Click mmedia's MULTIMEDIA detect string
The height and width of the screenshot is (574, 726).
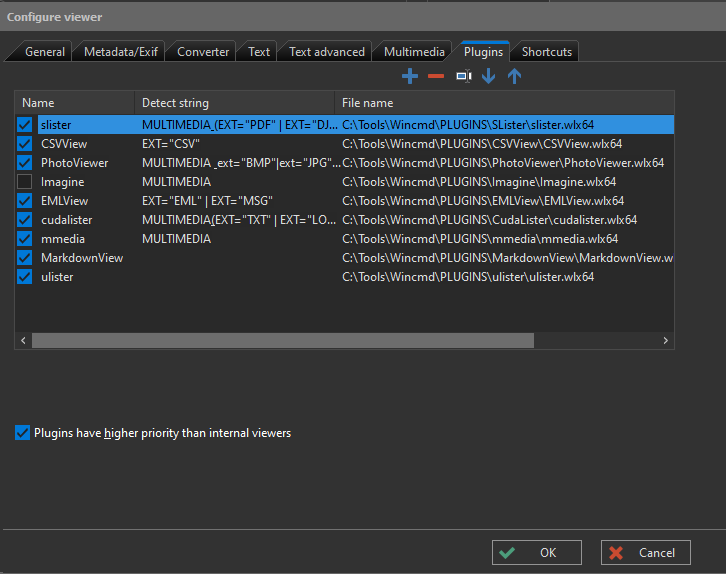[176, 238]
